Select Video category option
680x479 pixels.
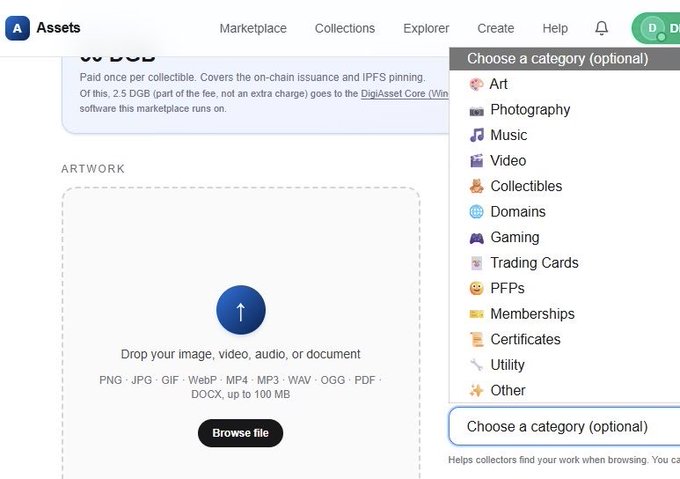565,161
